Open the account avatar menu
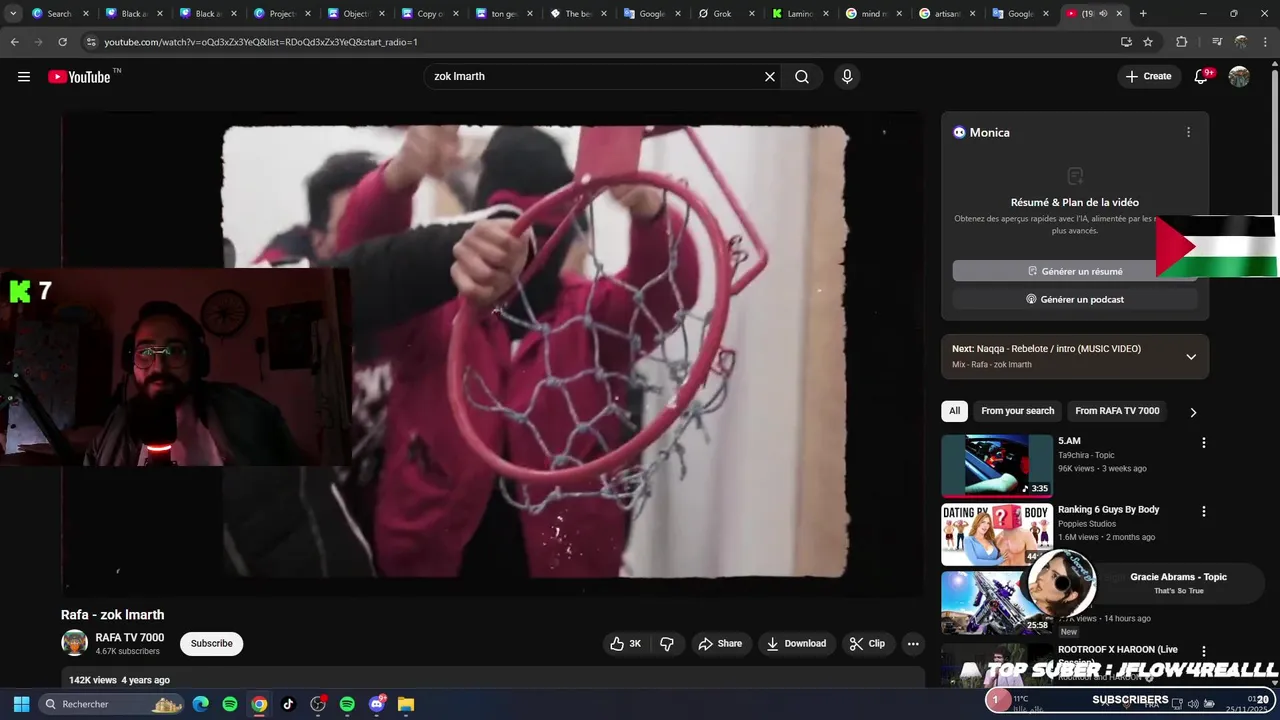The image size is (1280, 720). click(x=1239, y=77)
